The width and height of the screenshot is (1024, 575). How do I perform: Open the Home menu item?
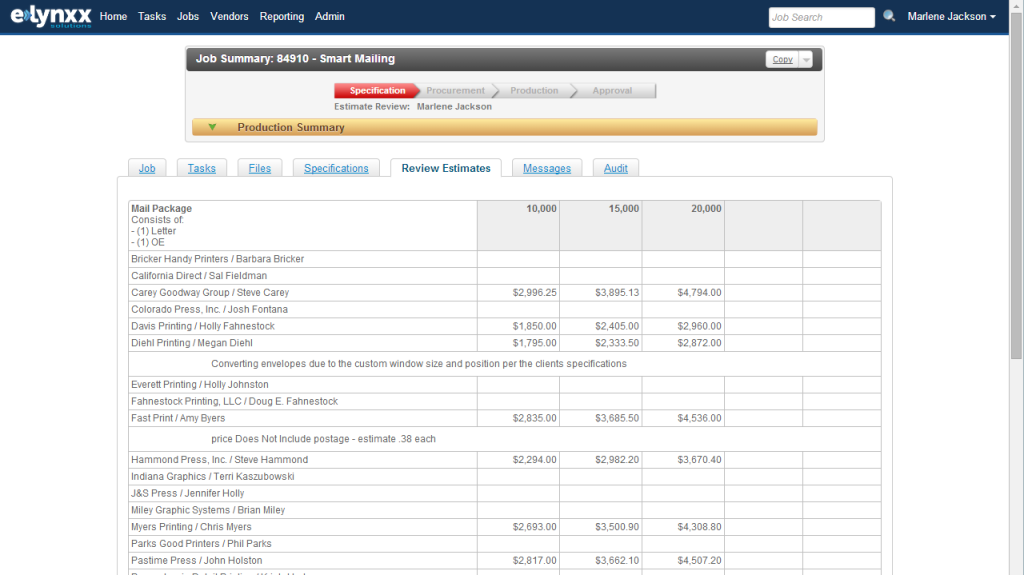pyautogui.click(x=113, y=17)
